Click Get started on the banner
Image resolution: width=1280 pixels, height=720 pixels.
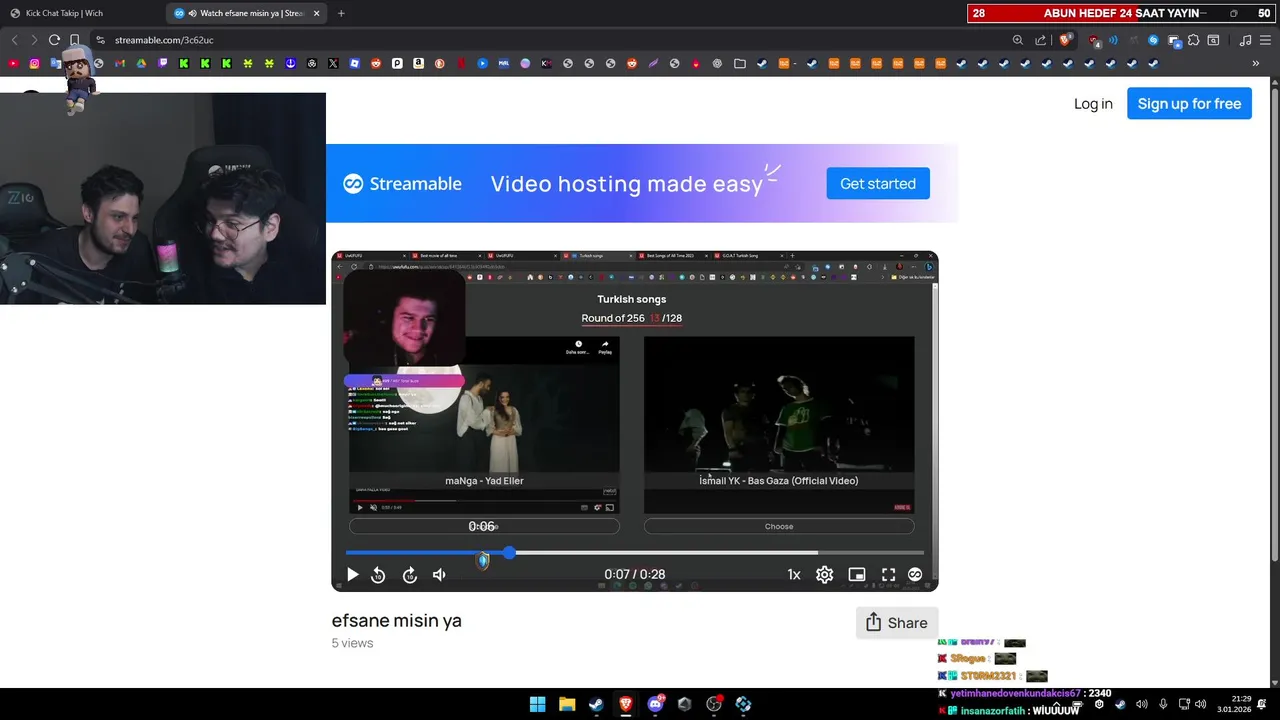(878, 184)
